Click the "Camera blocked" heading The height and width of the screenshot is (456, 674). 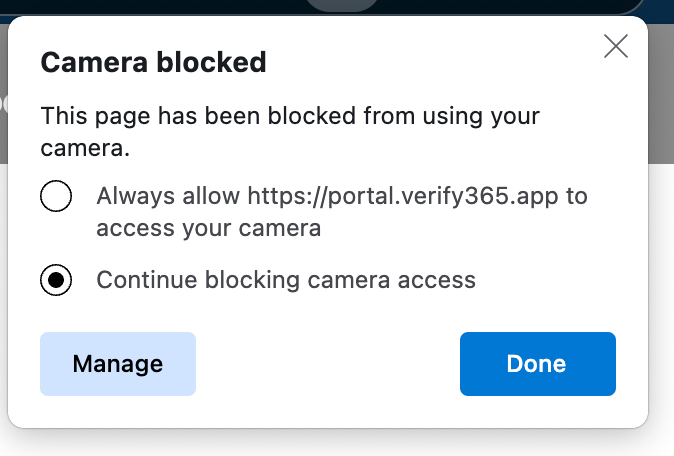tap(153, 63)
